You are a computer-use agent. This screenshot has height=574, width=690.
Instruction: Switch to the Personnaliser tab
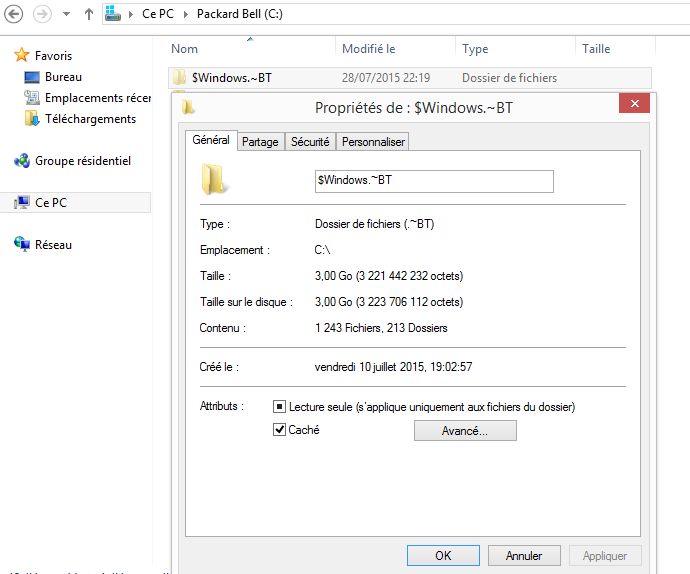[x=373, y=142]
